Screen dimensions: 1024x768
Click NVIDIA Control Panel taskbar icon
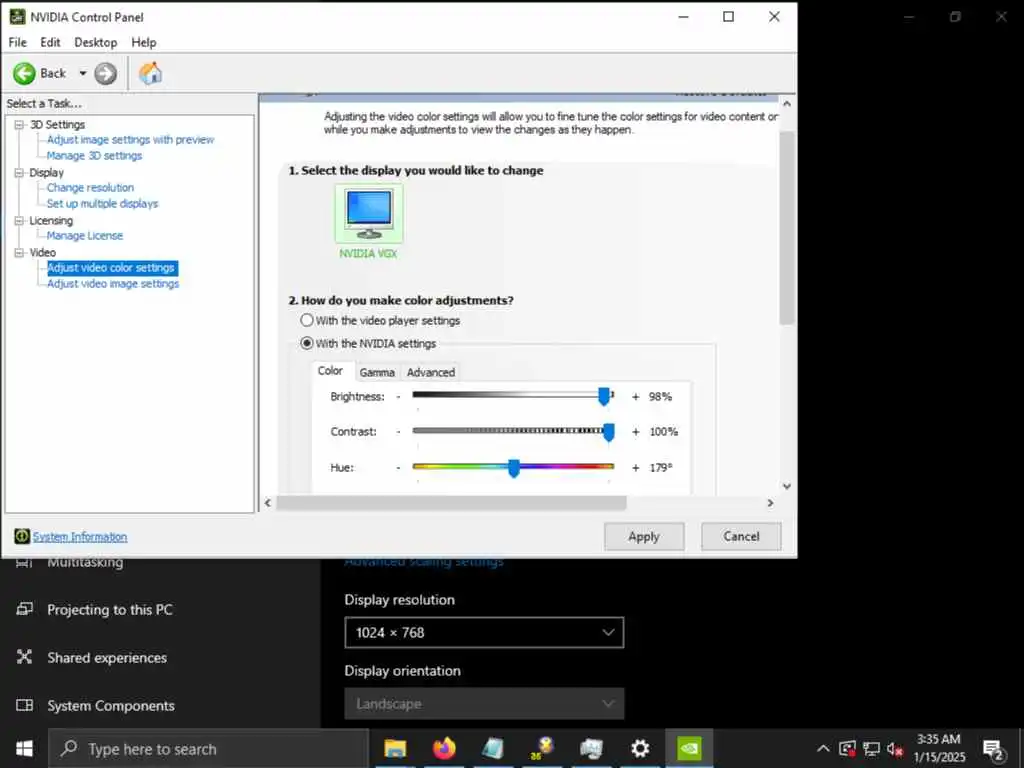(x=689, y=748)
